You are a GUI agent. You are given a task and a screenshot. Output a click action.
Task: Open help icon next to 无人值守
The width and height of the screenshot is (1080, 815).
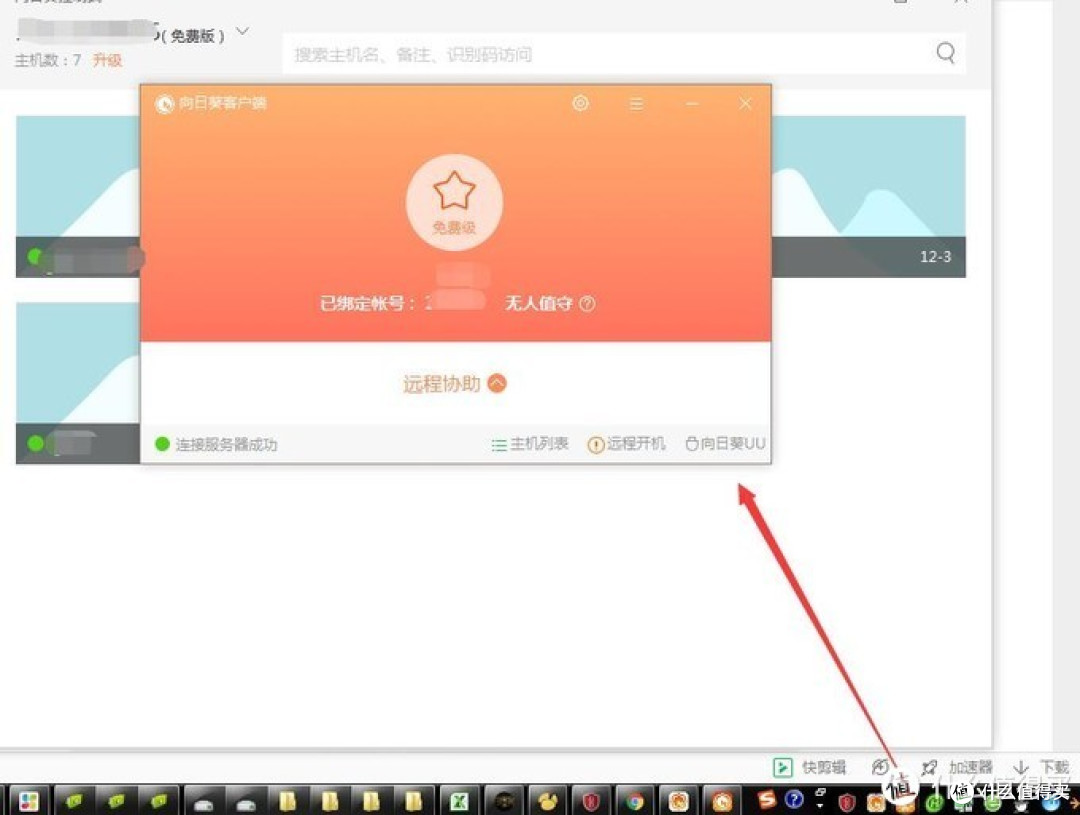(x=587, y=303)
